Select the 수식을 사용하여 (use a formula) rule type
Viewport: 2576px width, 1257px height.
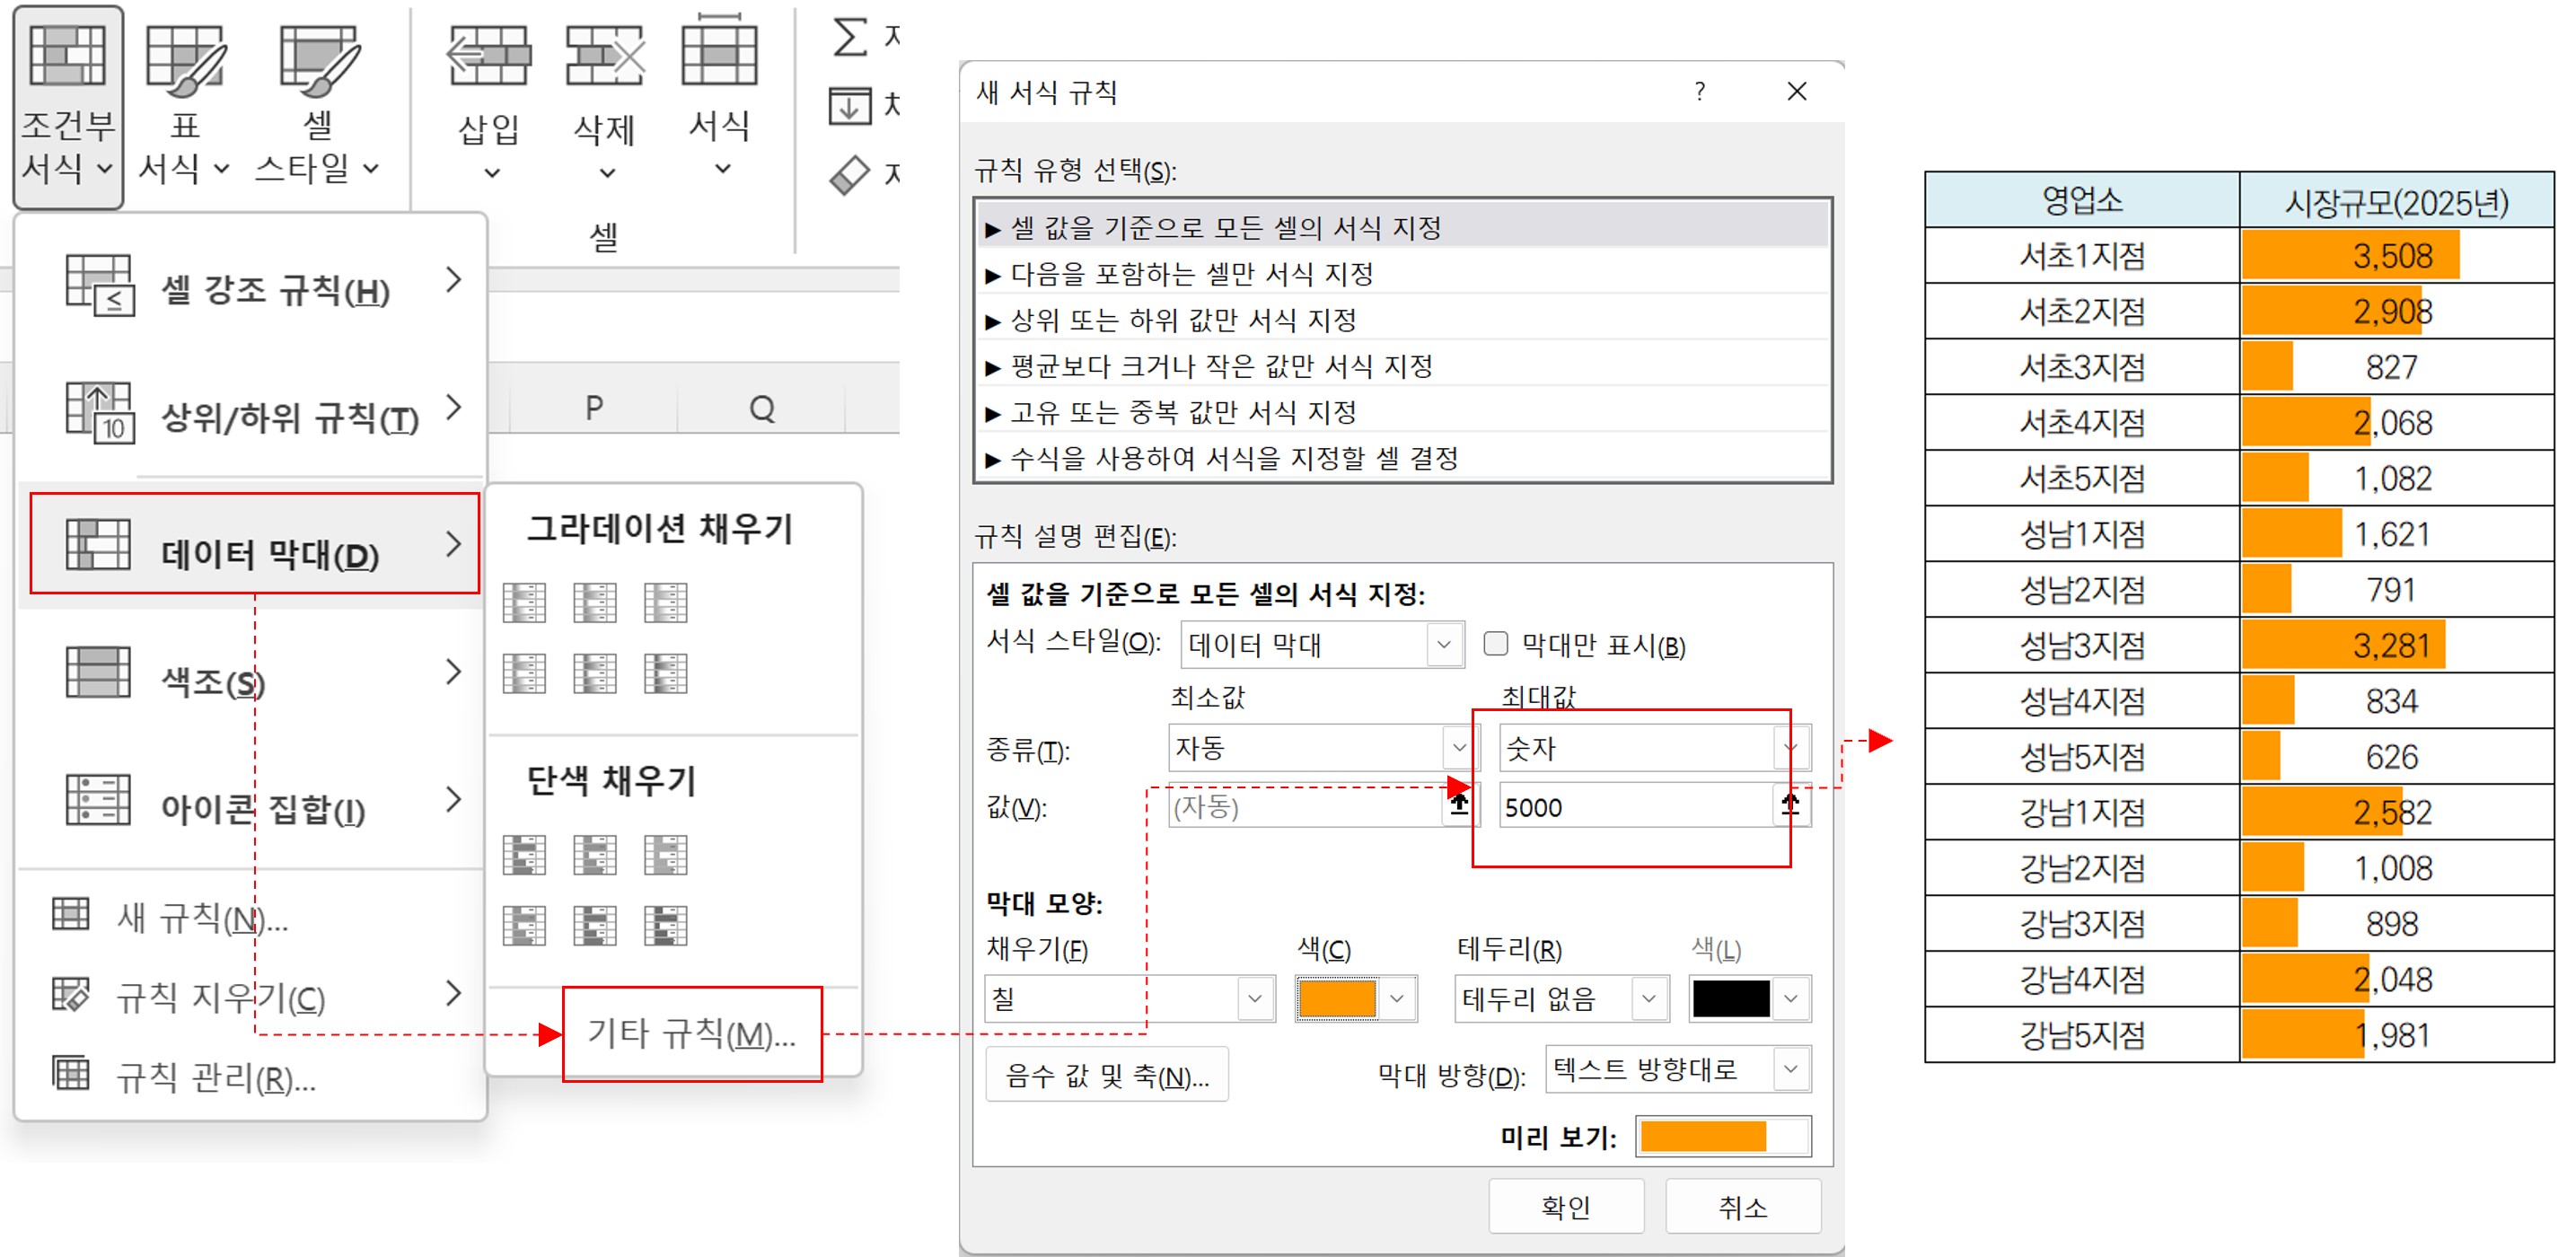point(1234,459)
